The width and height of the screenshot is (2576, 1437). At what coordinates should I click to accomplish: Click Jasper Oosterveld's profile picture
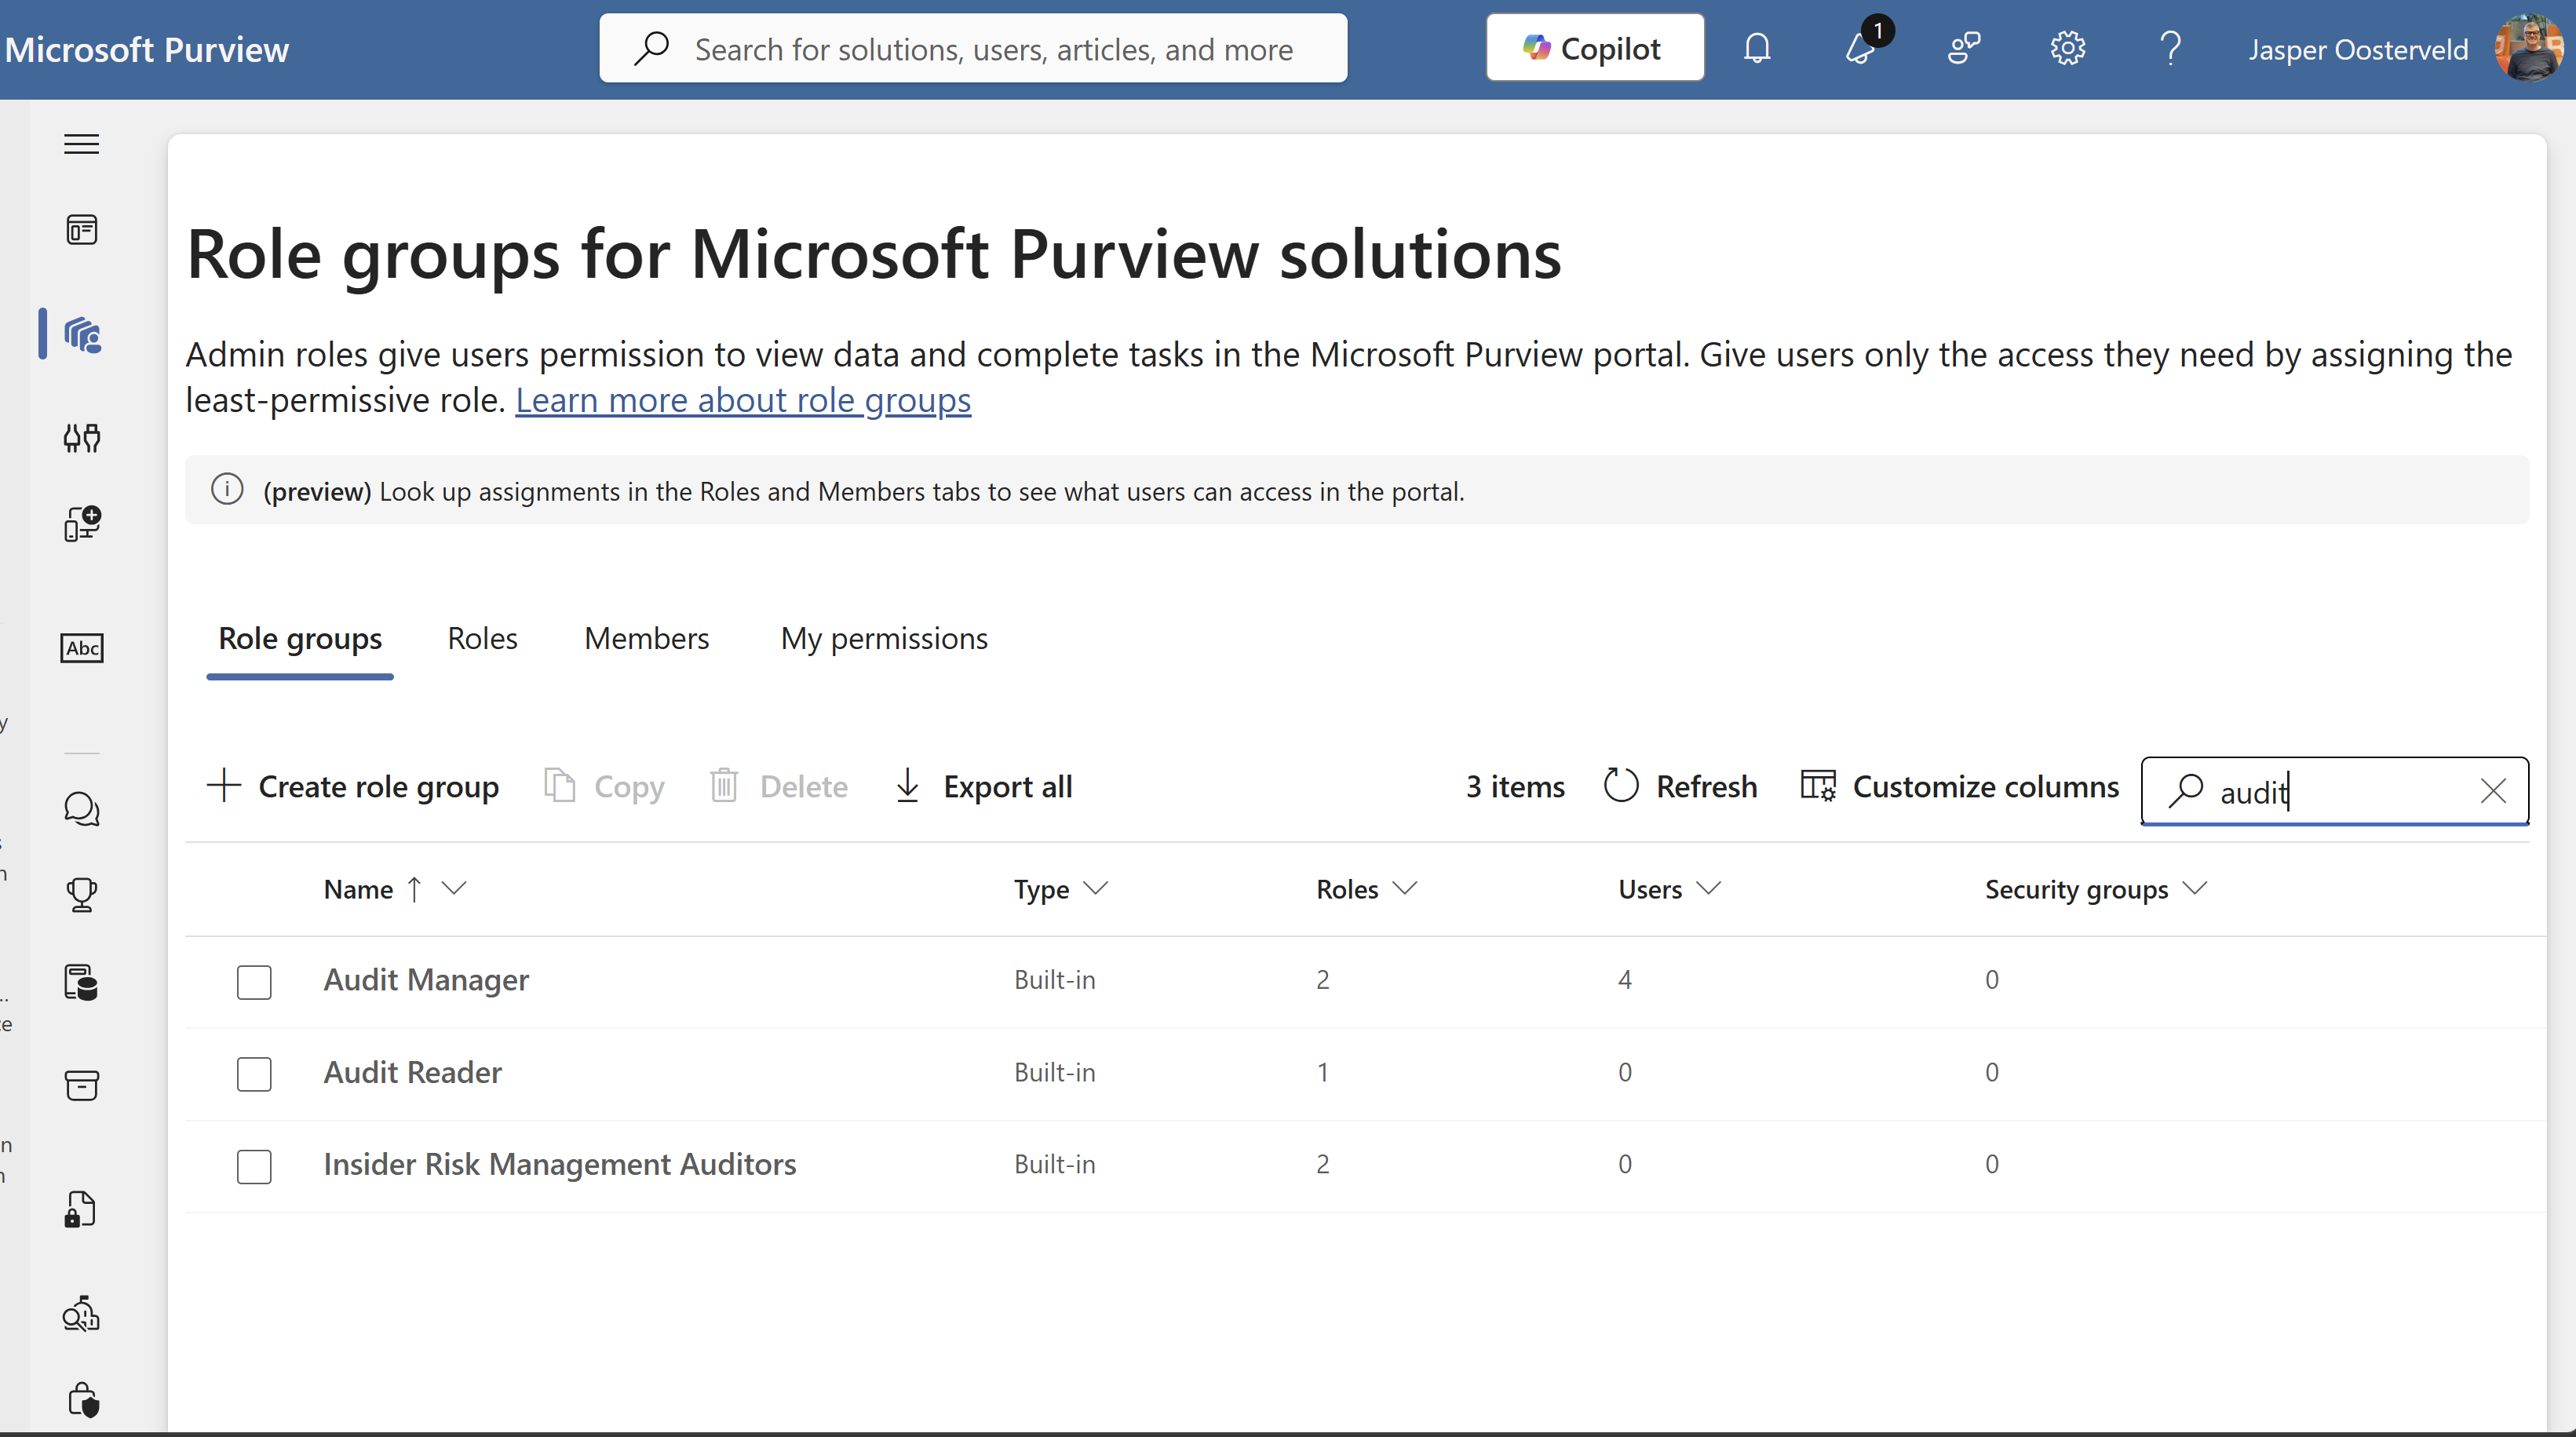pos(2528,48)
